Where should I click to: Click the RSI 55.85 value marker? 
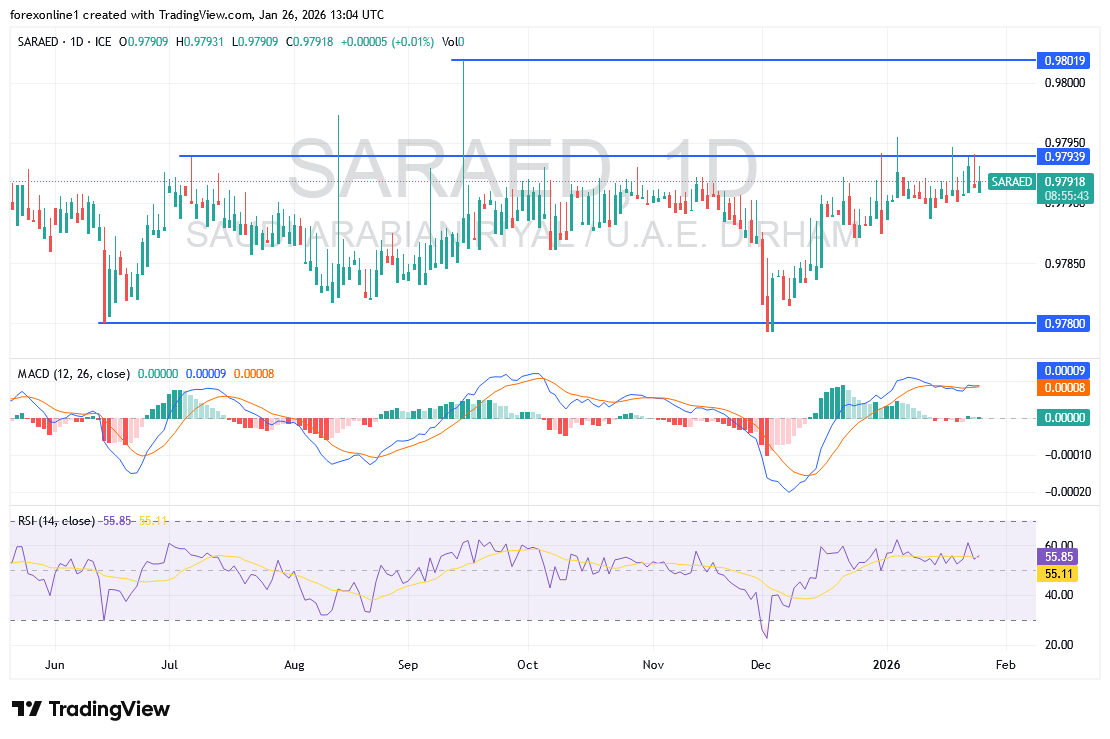click(x=1056, y=556)
